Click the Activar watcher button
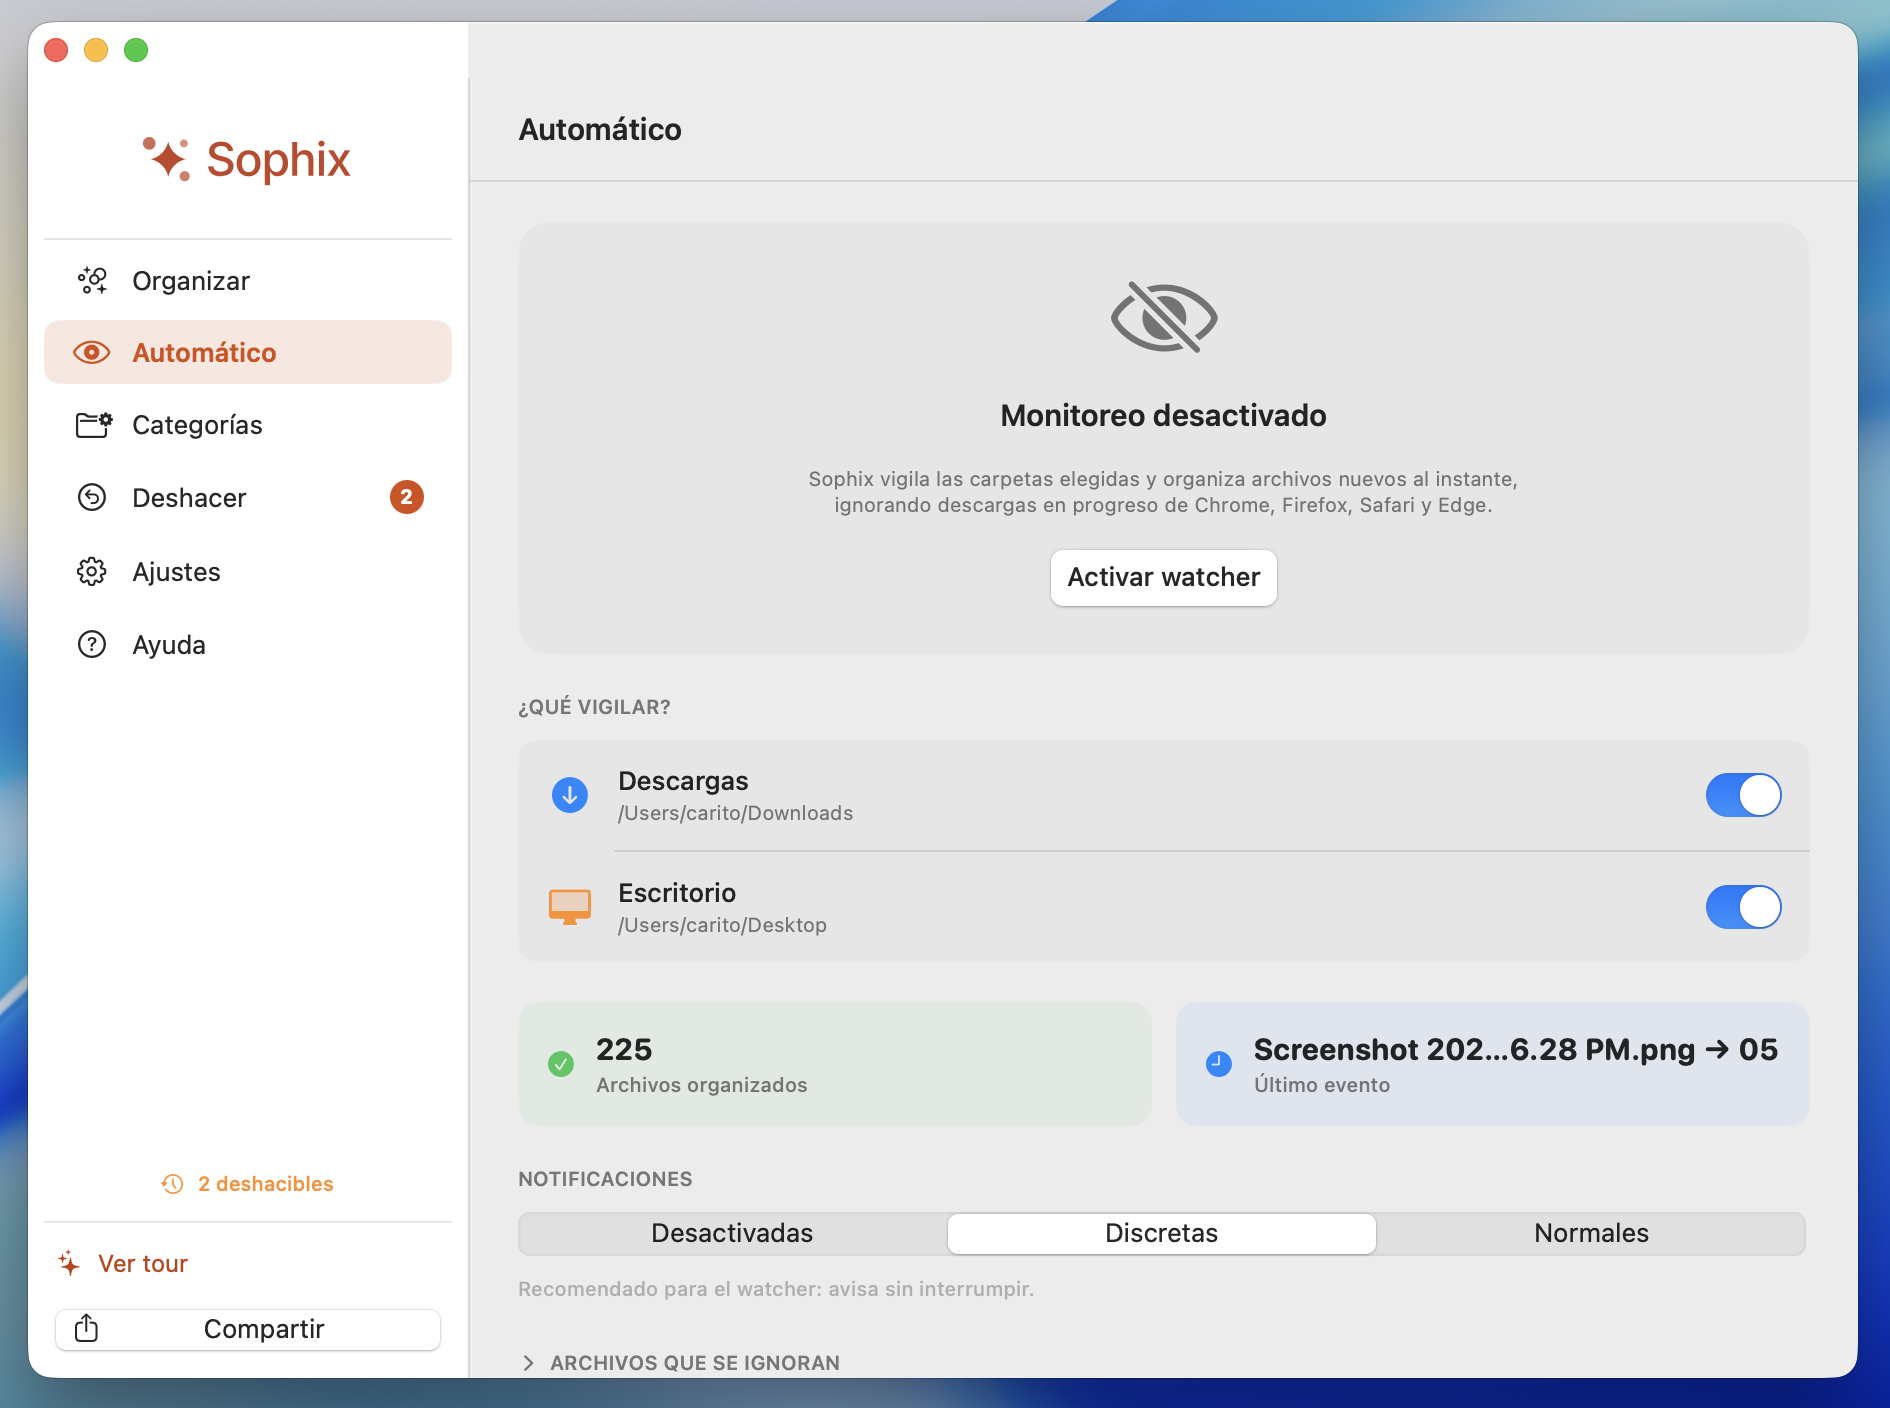 [1164, 577]
